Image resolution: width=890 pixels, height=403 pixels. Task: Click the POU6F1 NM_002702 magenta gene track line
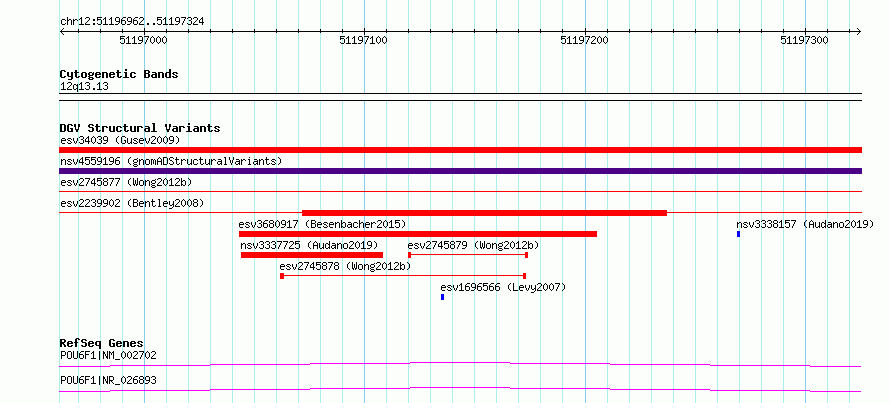point(460,364)
